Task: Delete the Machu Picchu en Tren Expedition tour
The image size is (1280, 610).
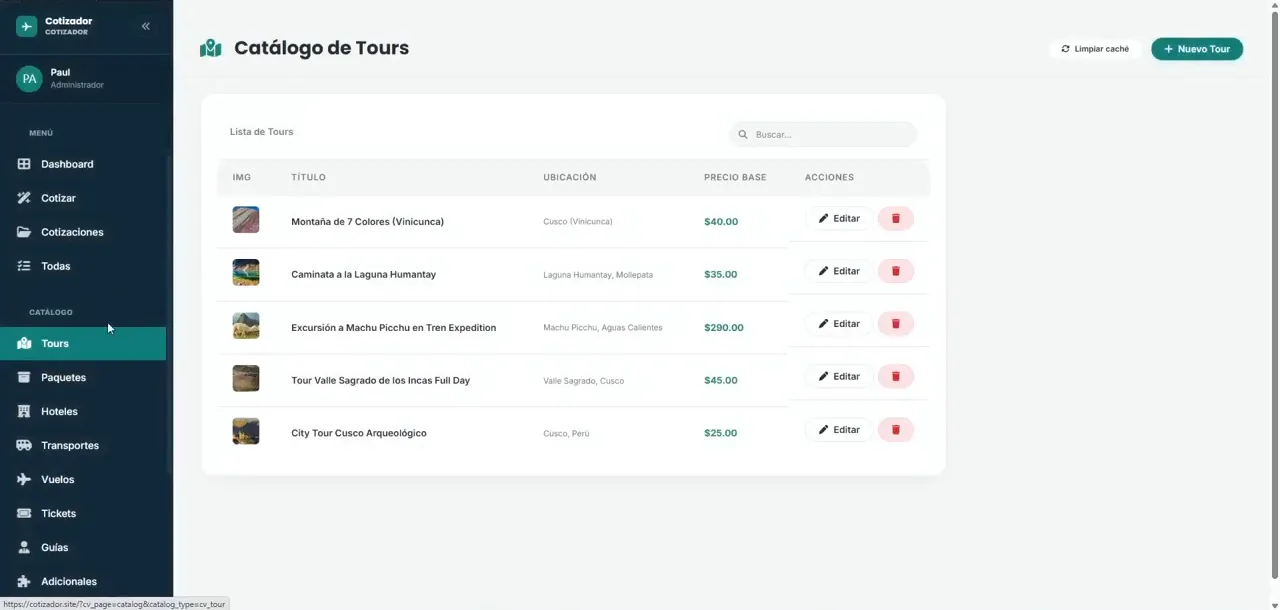Action: click(896, 324)
